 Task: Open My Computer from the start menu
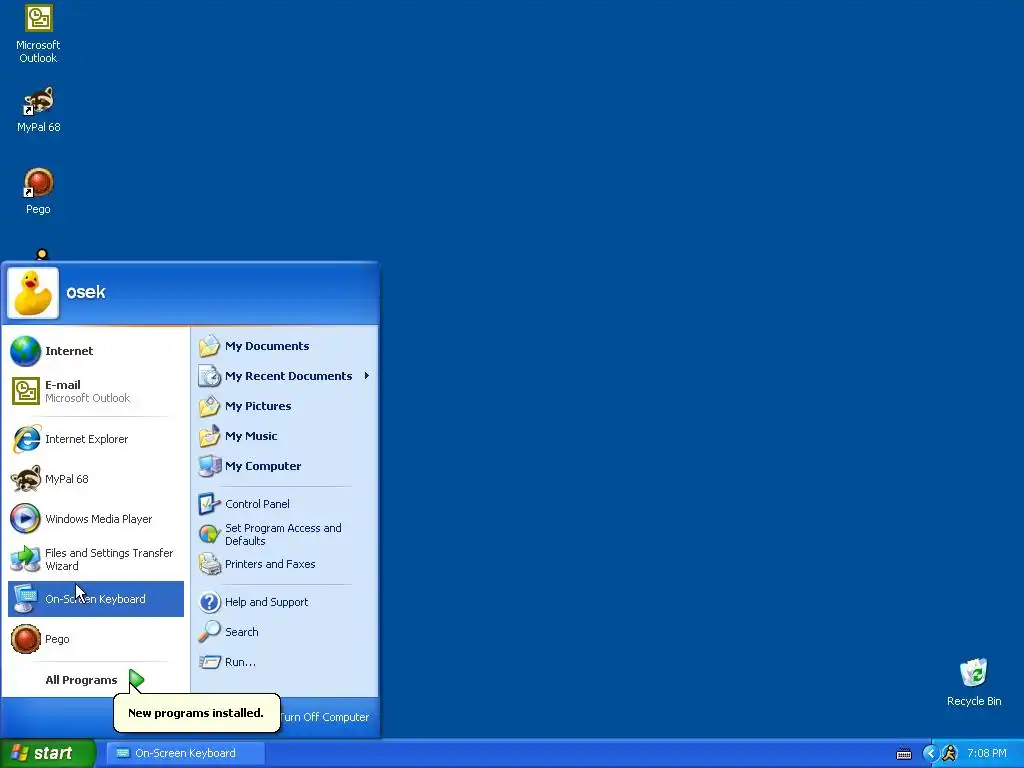[285, 466]
